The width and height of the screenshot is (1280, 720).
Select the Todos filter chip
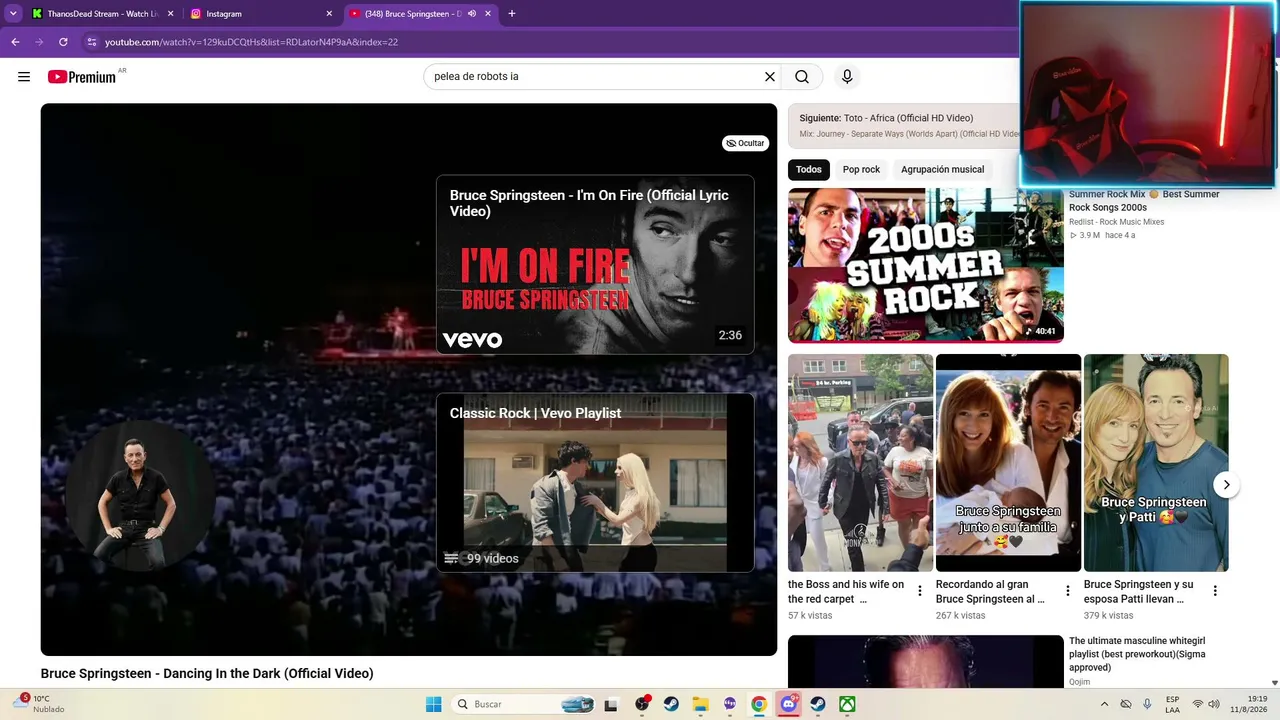(809, 169)
